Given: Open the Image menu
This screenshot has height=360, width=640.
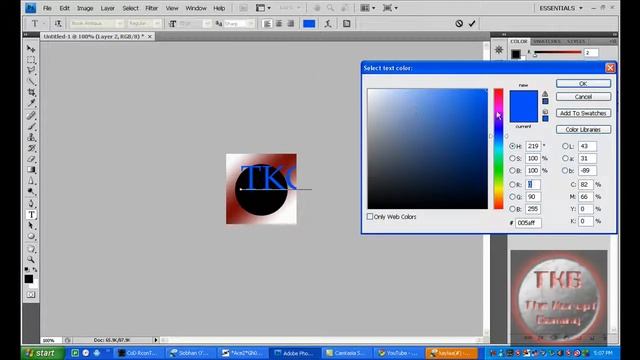Looking at the screenshot, I should coord(85,8).
